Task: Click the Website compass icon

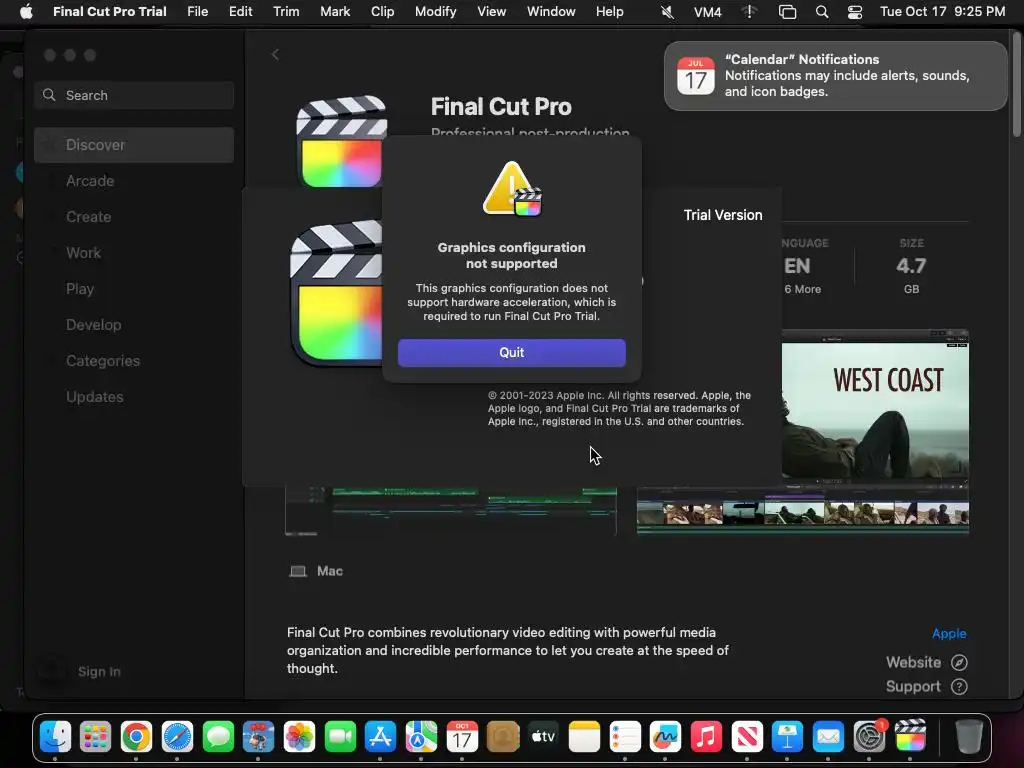Action: tap(959, 662)
